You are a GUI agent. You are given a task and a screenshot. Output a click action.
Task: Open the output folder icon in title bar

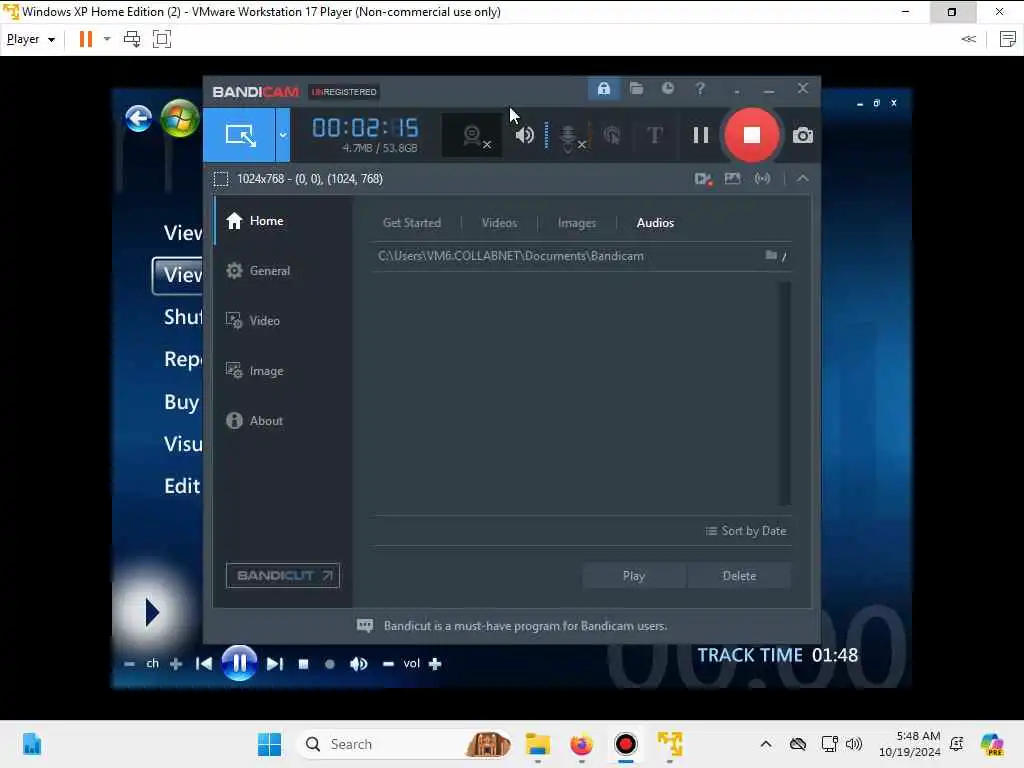636,88
